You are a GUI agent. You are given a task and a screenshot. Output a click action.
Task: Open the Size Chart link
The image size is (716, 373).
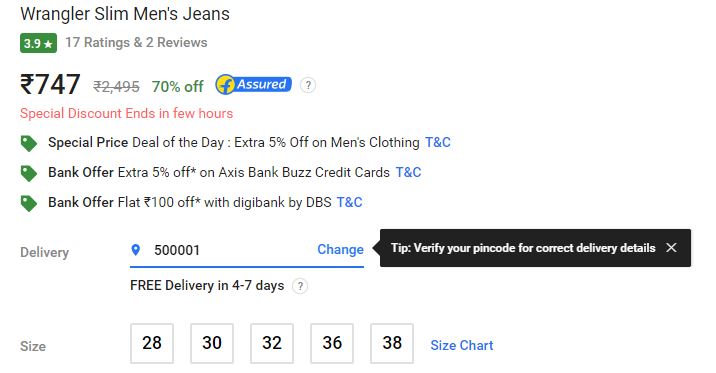(x=462, y=345)
